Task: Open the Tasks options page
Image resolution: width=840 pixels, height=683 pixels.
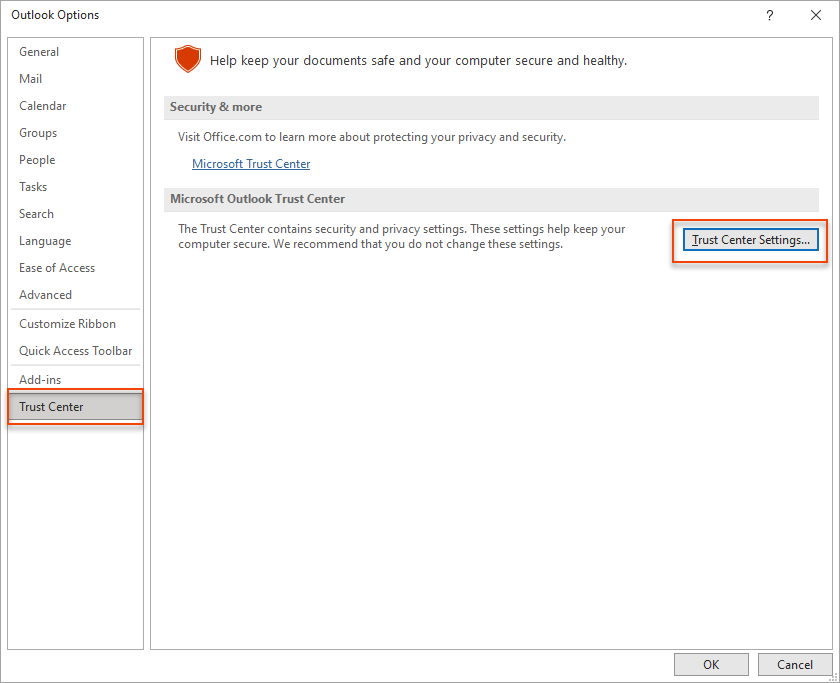Action: tap(33, 187)
